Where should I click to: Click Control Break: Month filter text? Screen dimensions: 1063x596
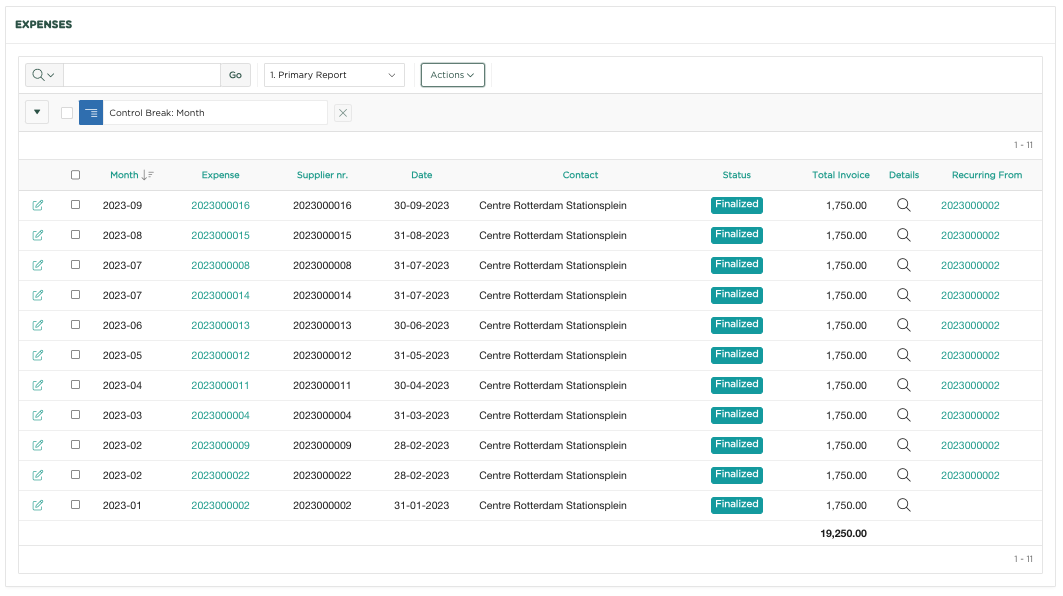[x=157, y=113]
